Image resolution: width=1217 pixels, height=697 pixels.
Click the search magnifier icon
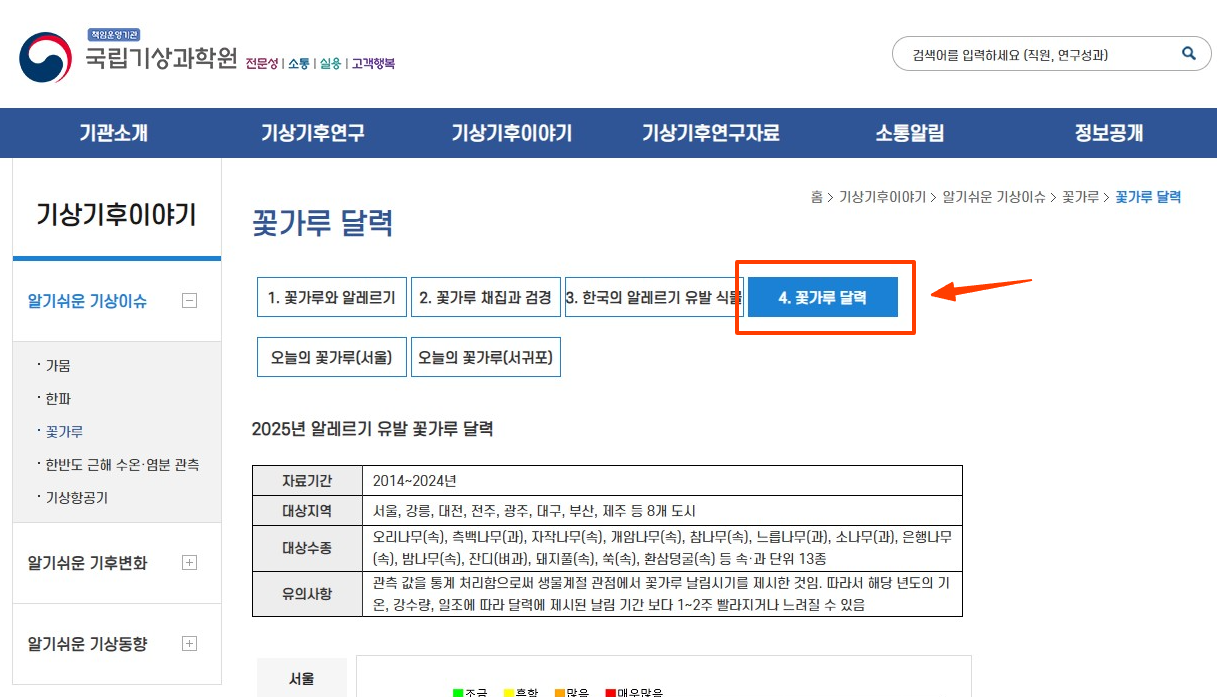[x=1188, y=53]
